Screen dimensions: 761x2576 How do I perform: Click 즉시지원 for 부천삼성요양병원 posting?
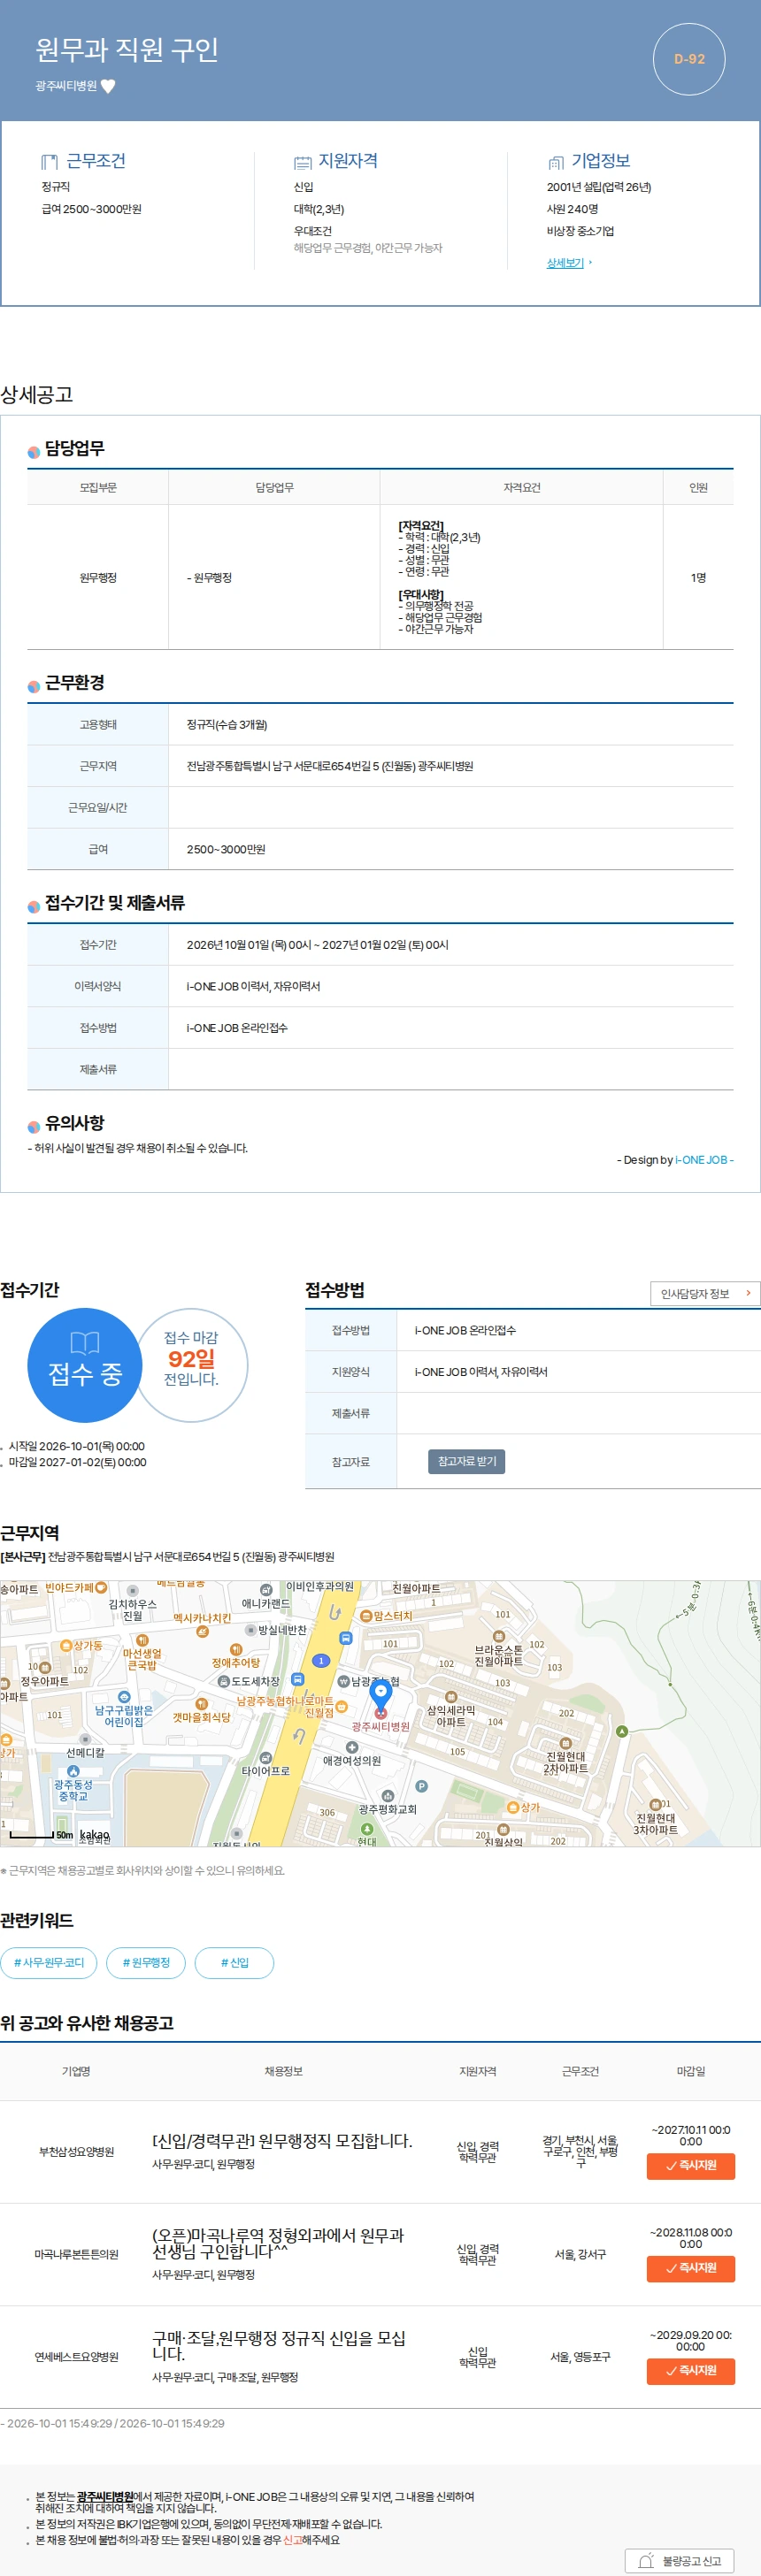tap(690, 2165)
